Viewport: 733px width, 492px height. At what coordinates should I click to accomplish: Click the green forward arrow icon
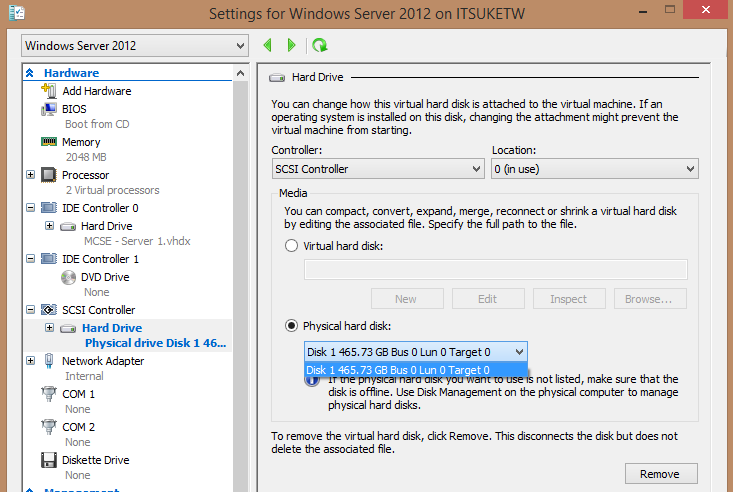point(291,45)
